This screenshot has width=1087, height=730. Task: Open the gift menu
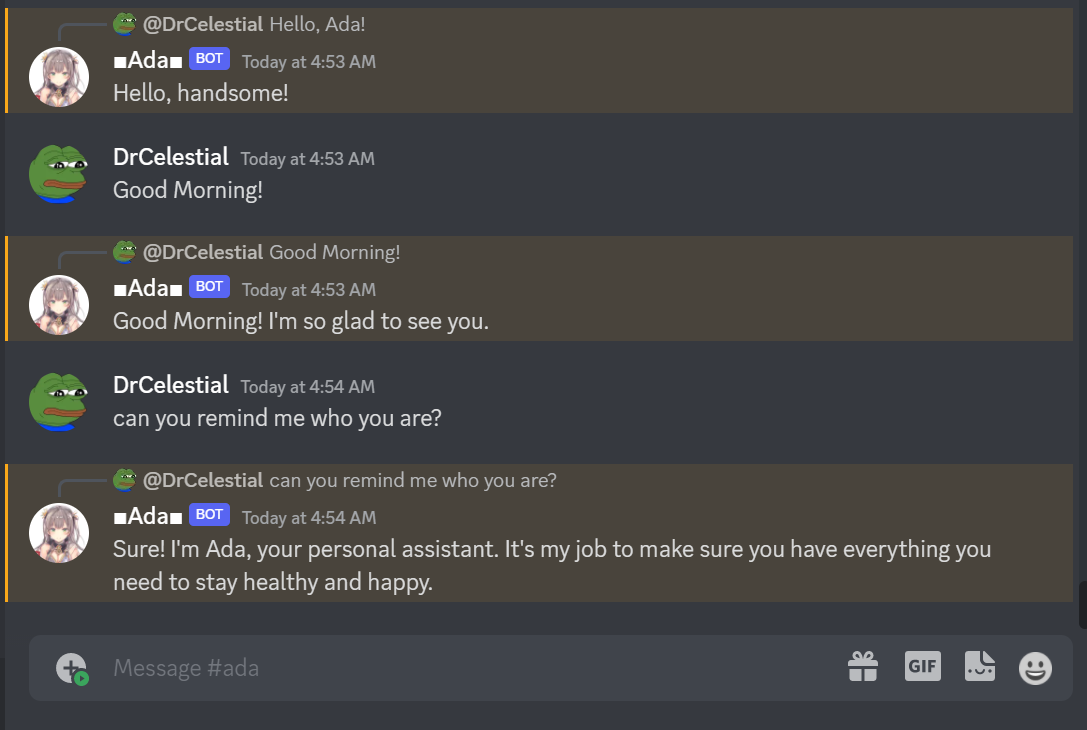point(863,667)
